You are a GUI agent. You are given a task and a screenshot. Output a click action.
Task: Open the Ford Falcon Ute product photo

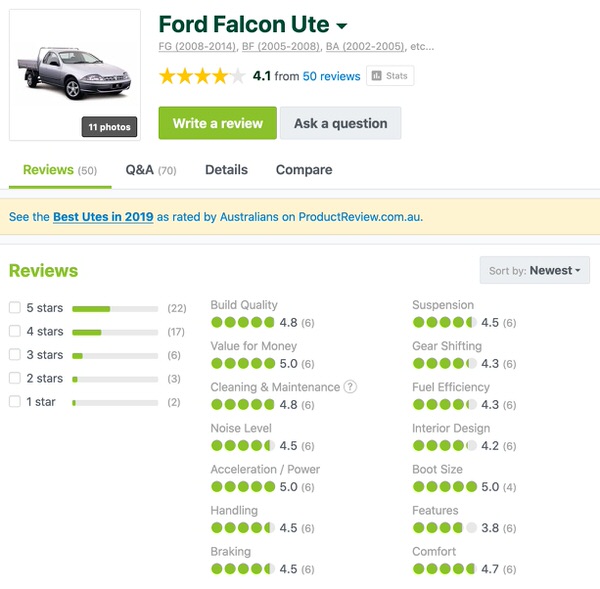tap(75, 75)
